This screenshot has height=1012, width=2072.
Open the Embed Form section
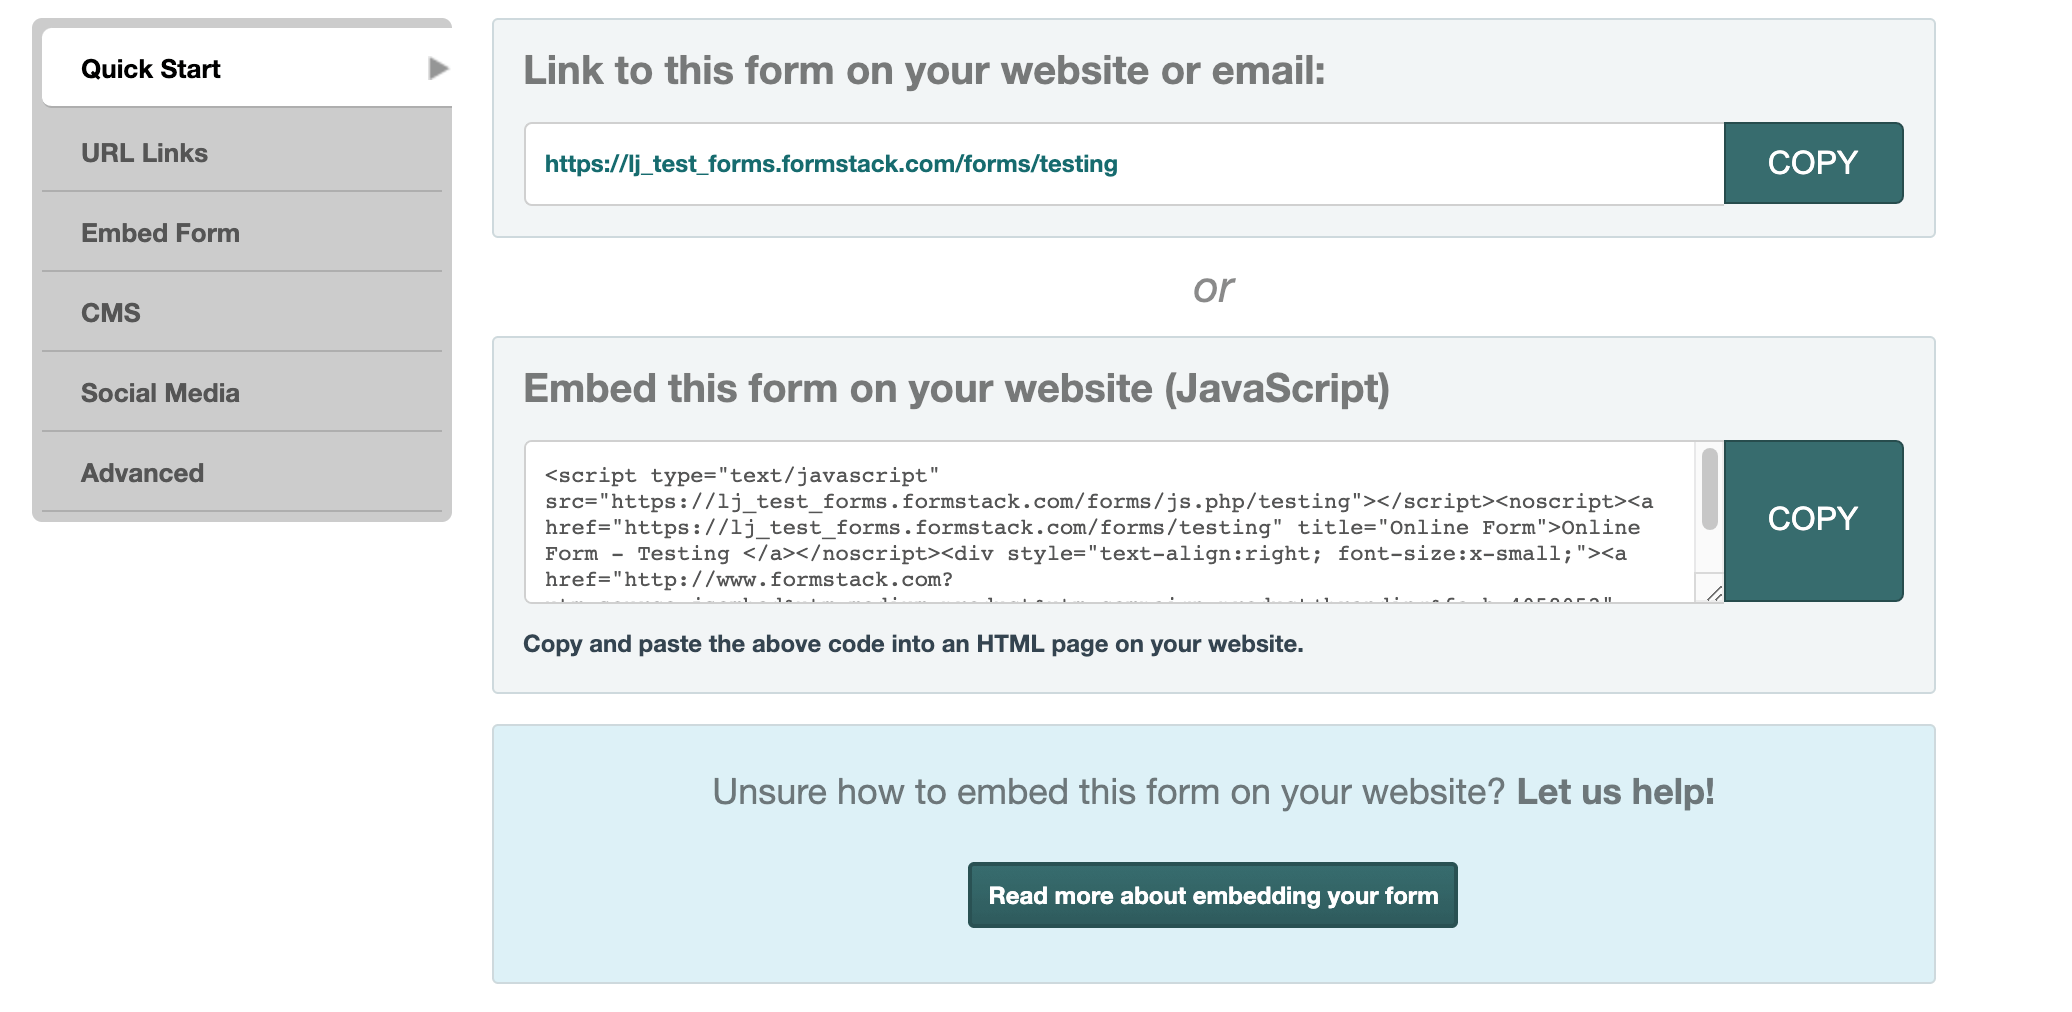160,232
